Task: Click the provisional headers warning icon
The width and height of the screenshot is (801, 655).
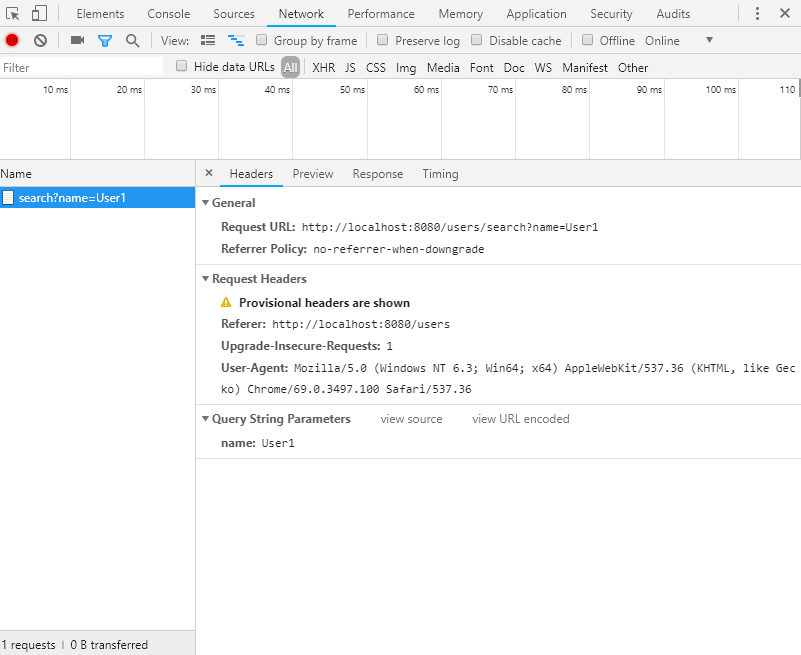Action: coord(226,302)
